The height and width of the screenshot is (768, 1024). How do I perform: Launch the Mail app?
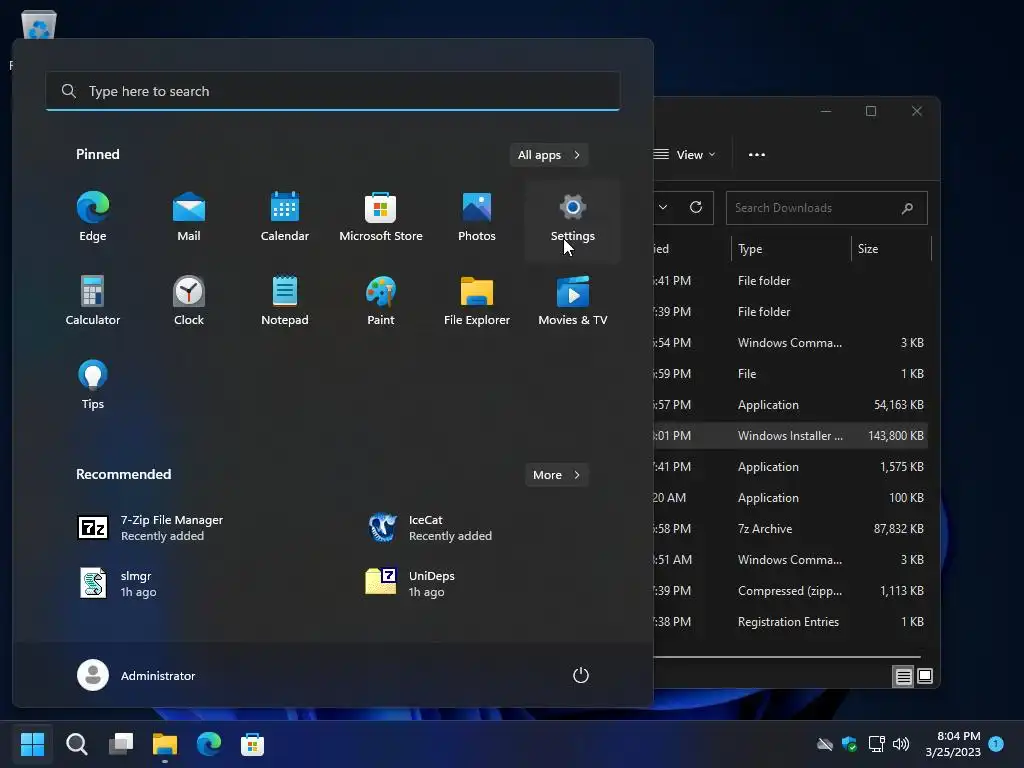(189, 217)
